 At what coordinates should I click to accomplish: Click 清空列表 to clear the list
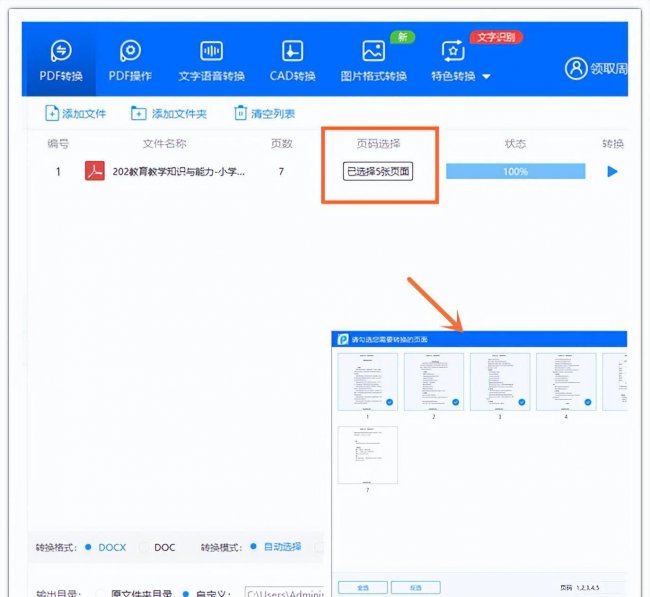264,113
